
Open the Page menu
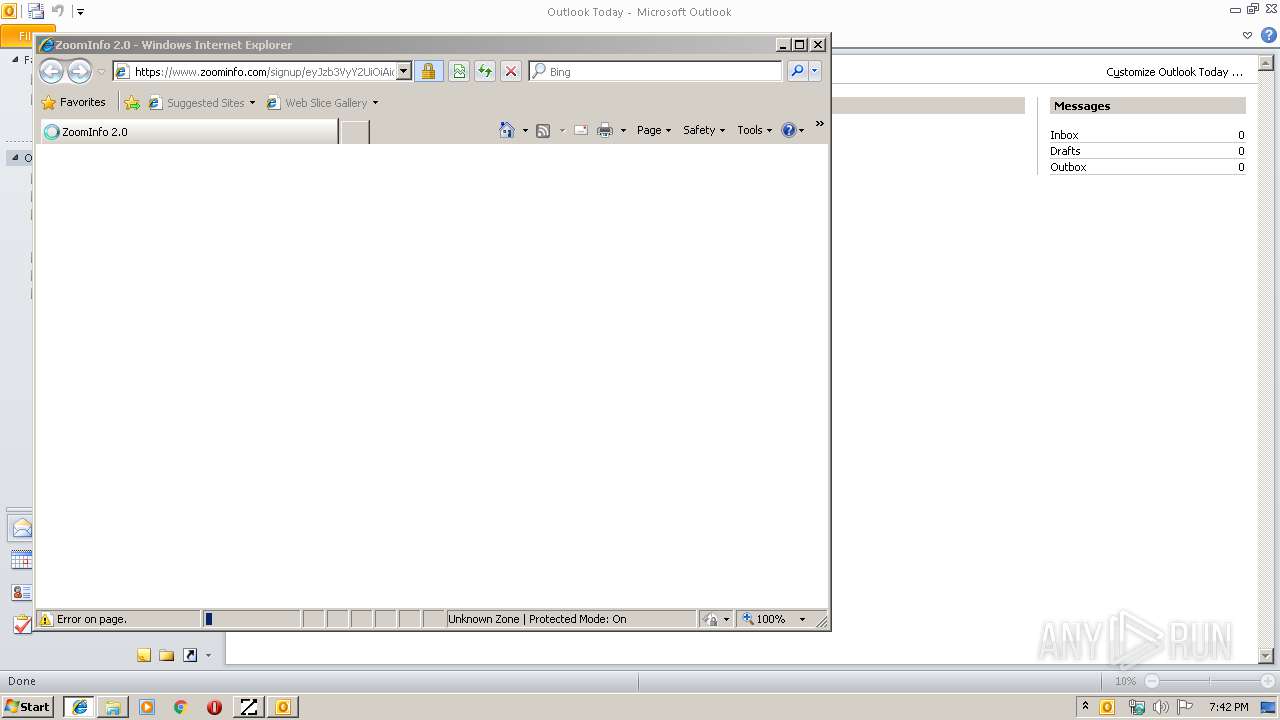[x=654, y=130]
